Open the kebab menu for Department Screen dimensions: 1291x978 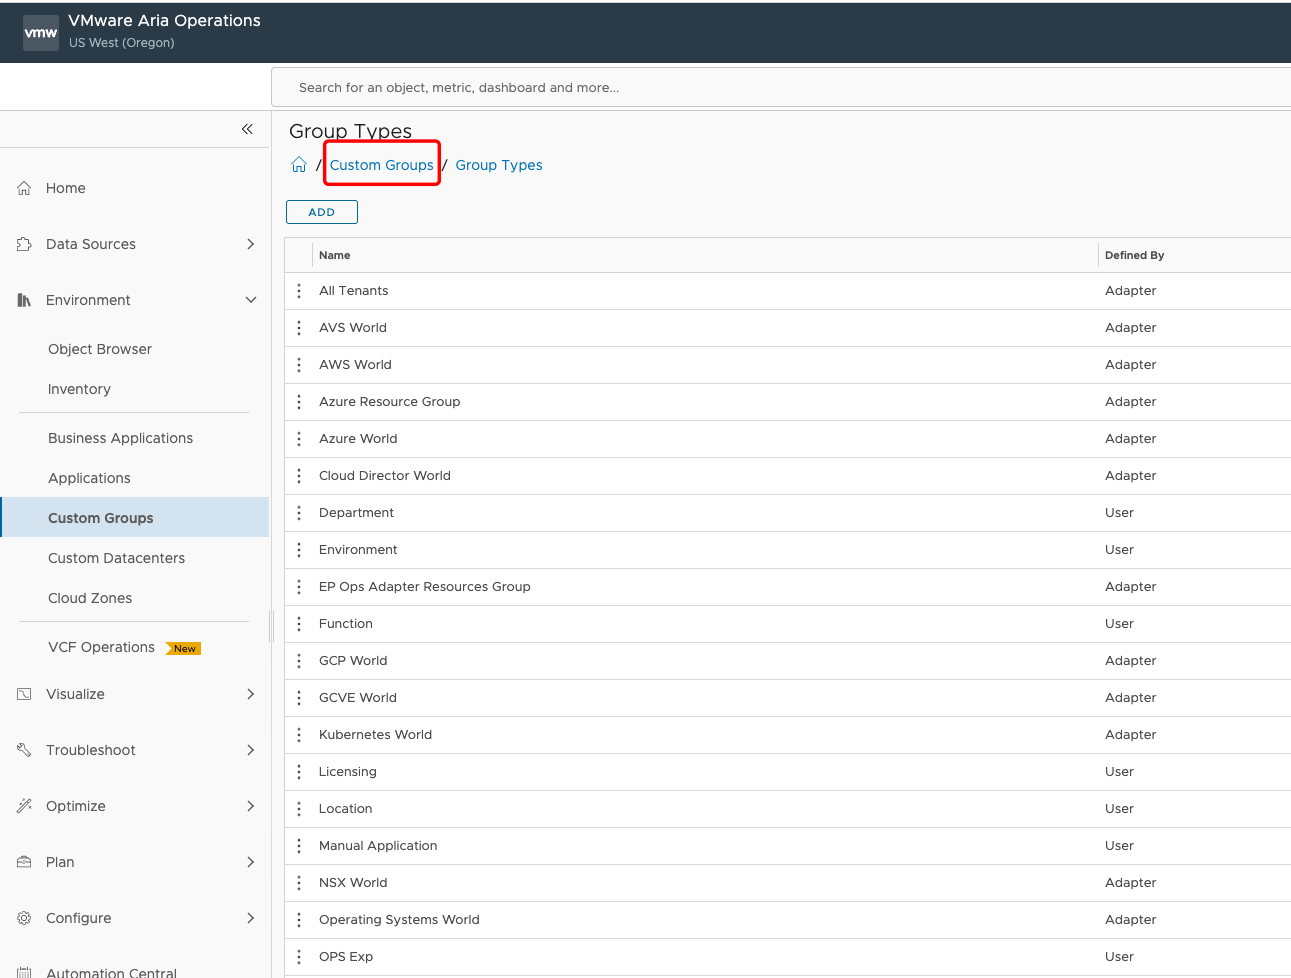(x=299, y=513)
